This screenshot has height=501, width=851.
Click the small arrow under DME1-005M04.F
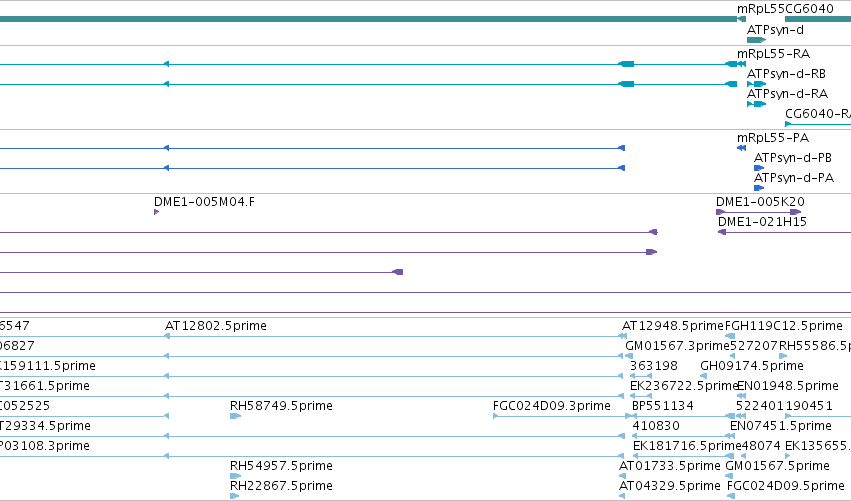156,212
